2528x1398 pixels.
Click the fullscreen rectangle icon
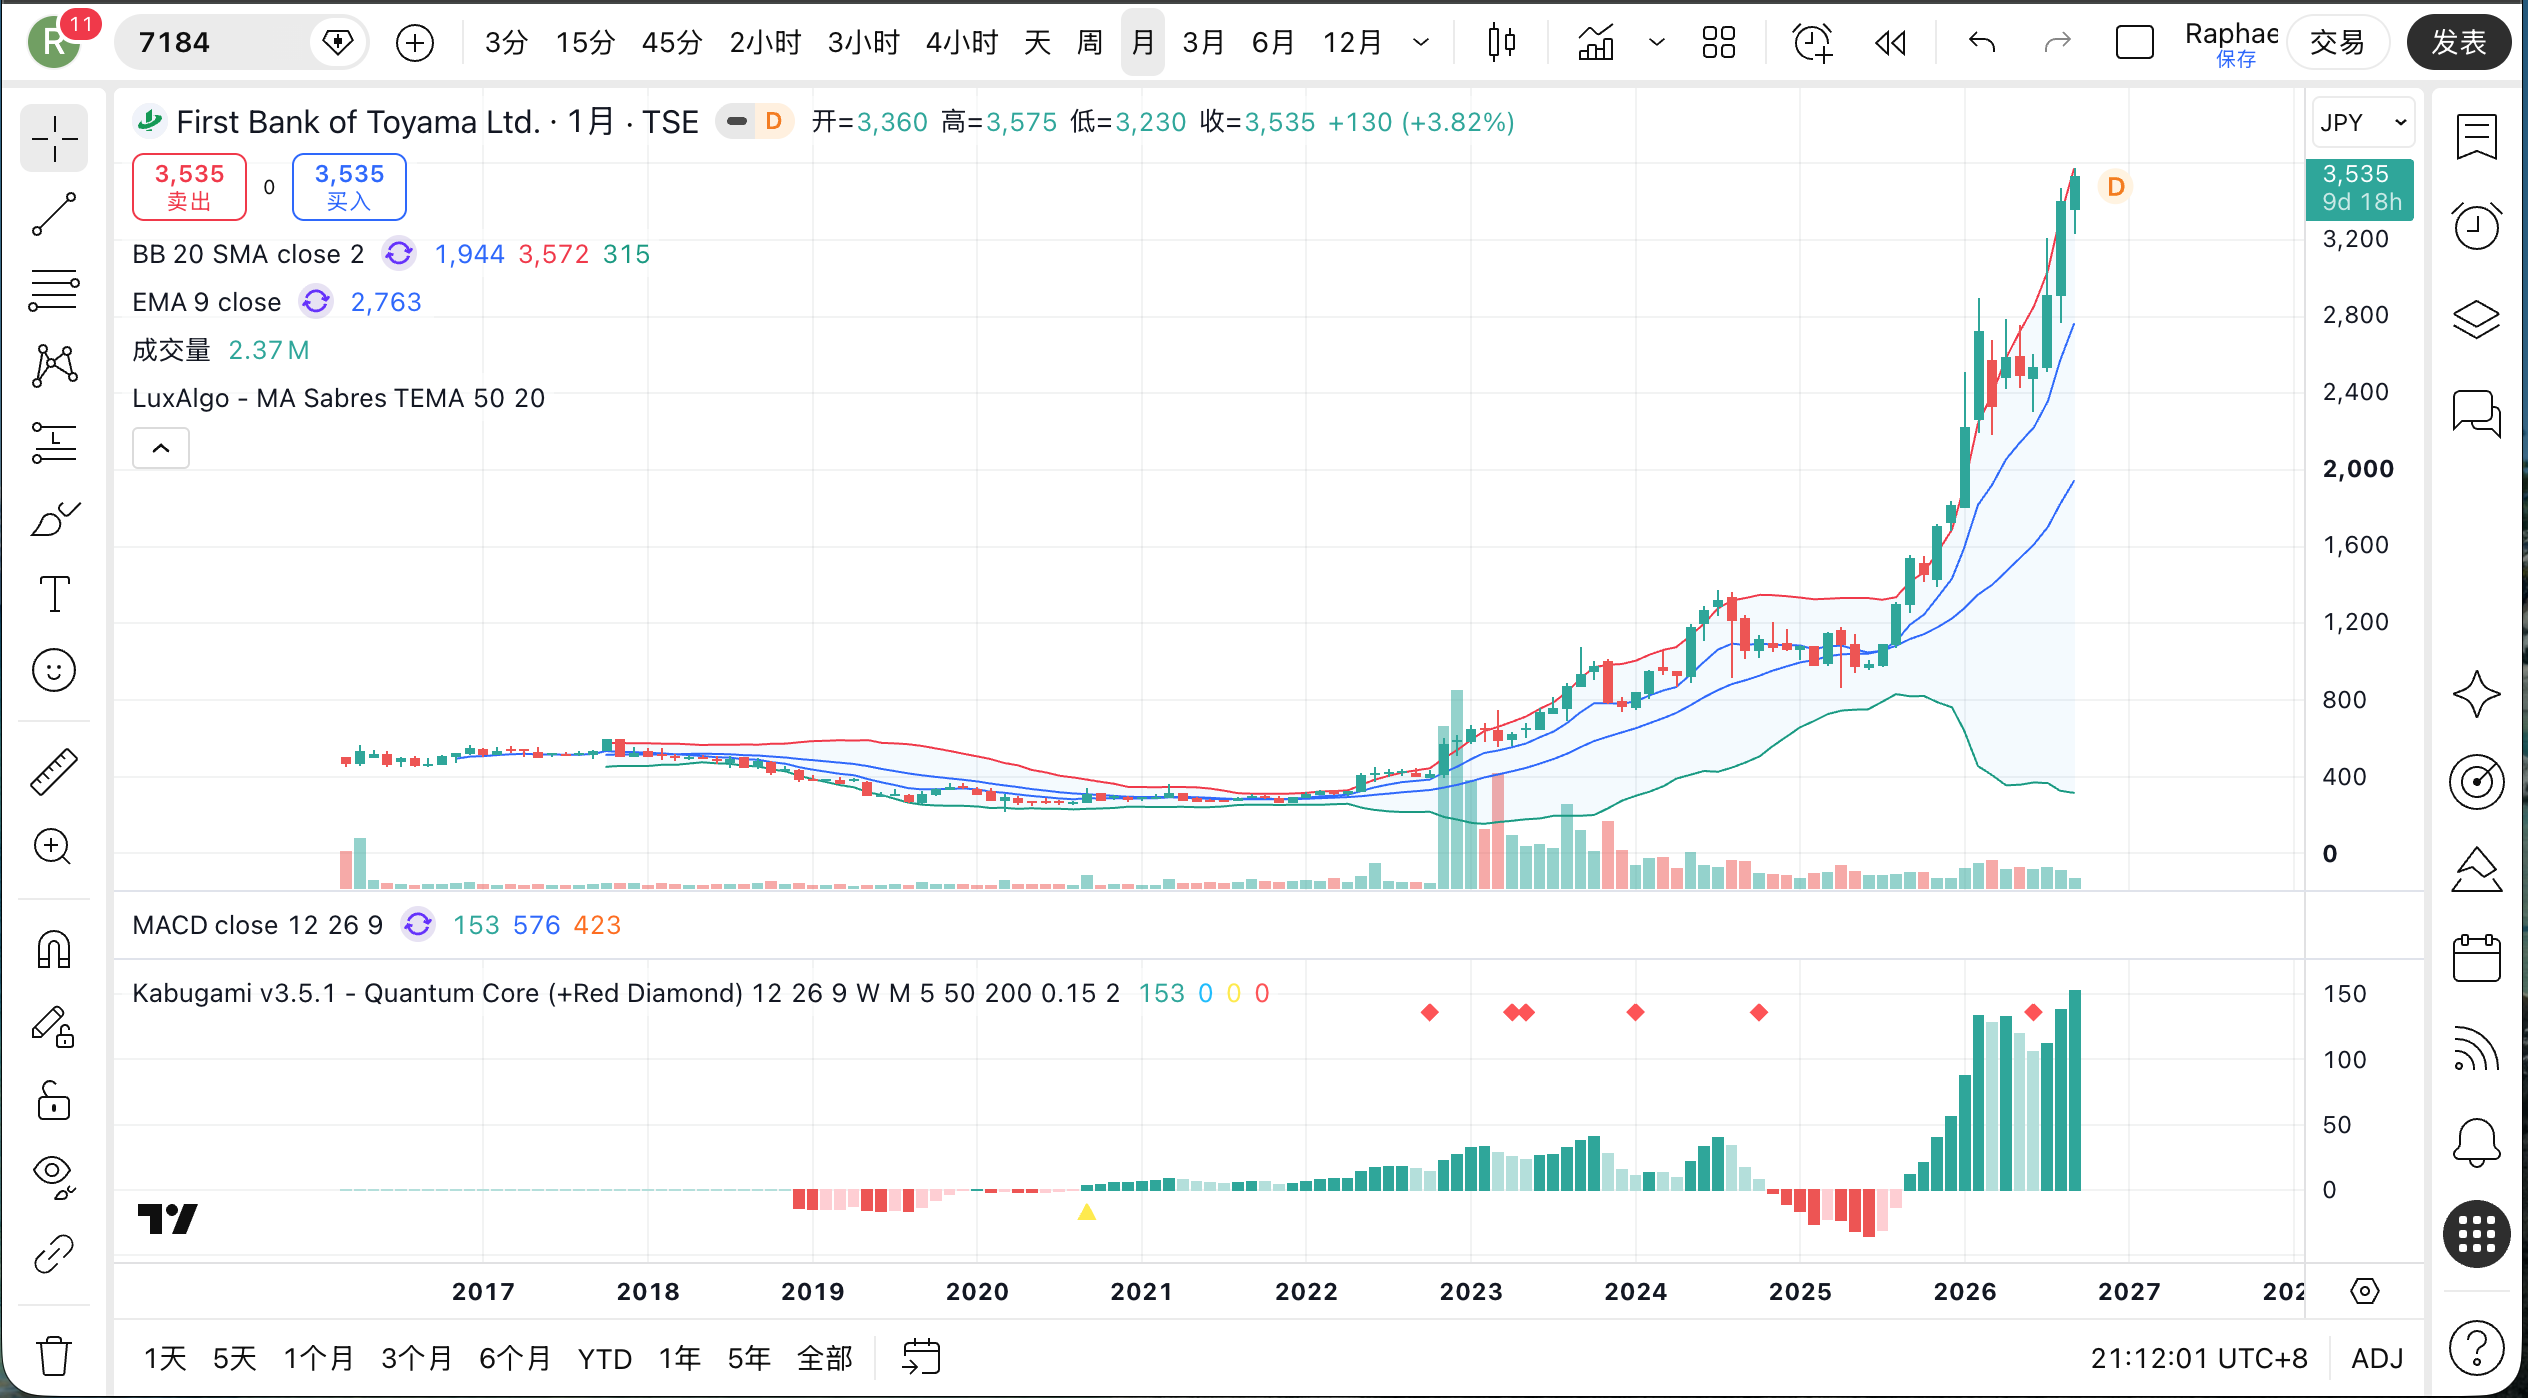coord(2135,43)
